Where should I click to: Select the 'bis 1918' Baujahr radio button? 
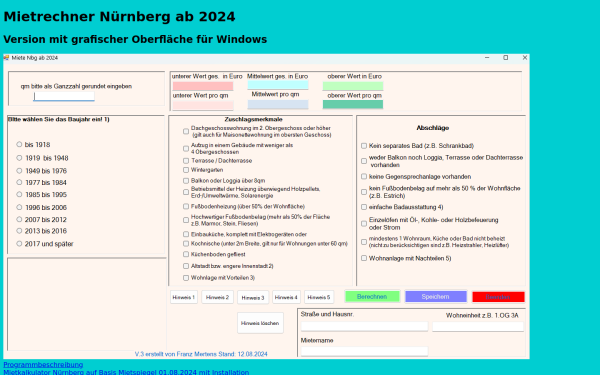tap(19, 144)
